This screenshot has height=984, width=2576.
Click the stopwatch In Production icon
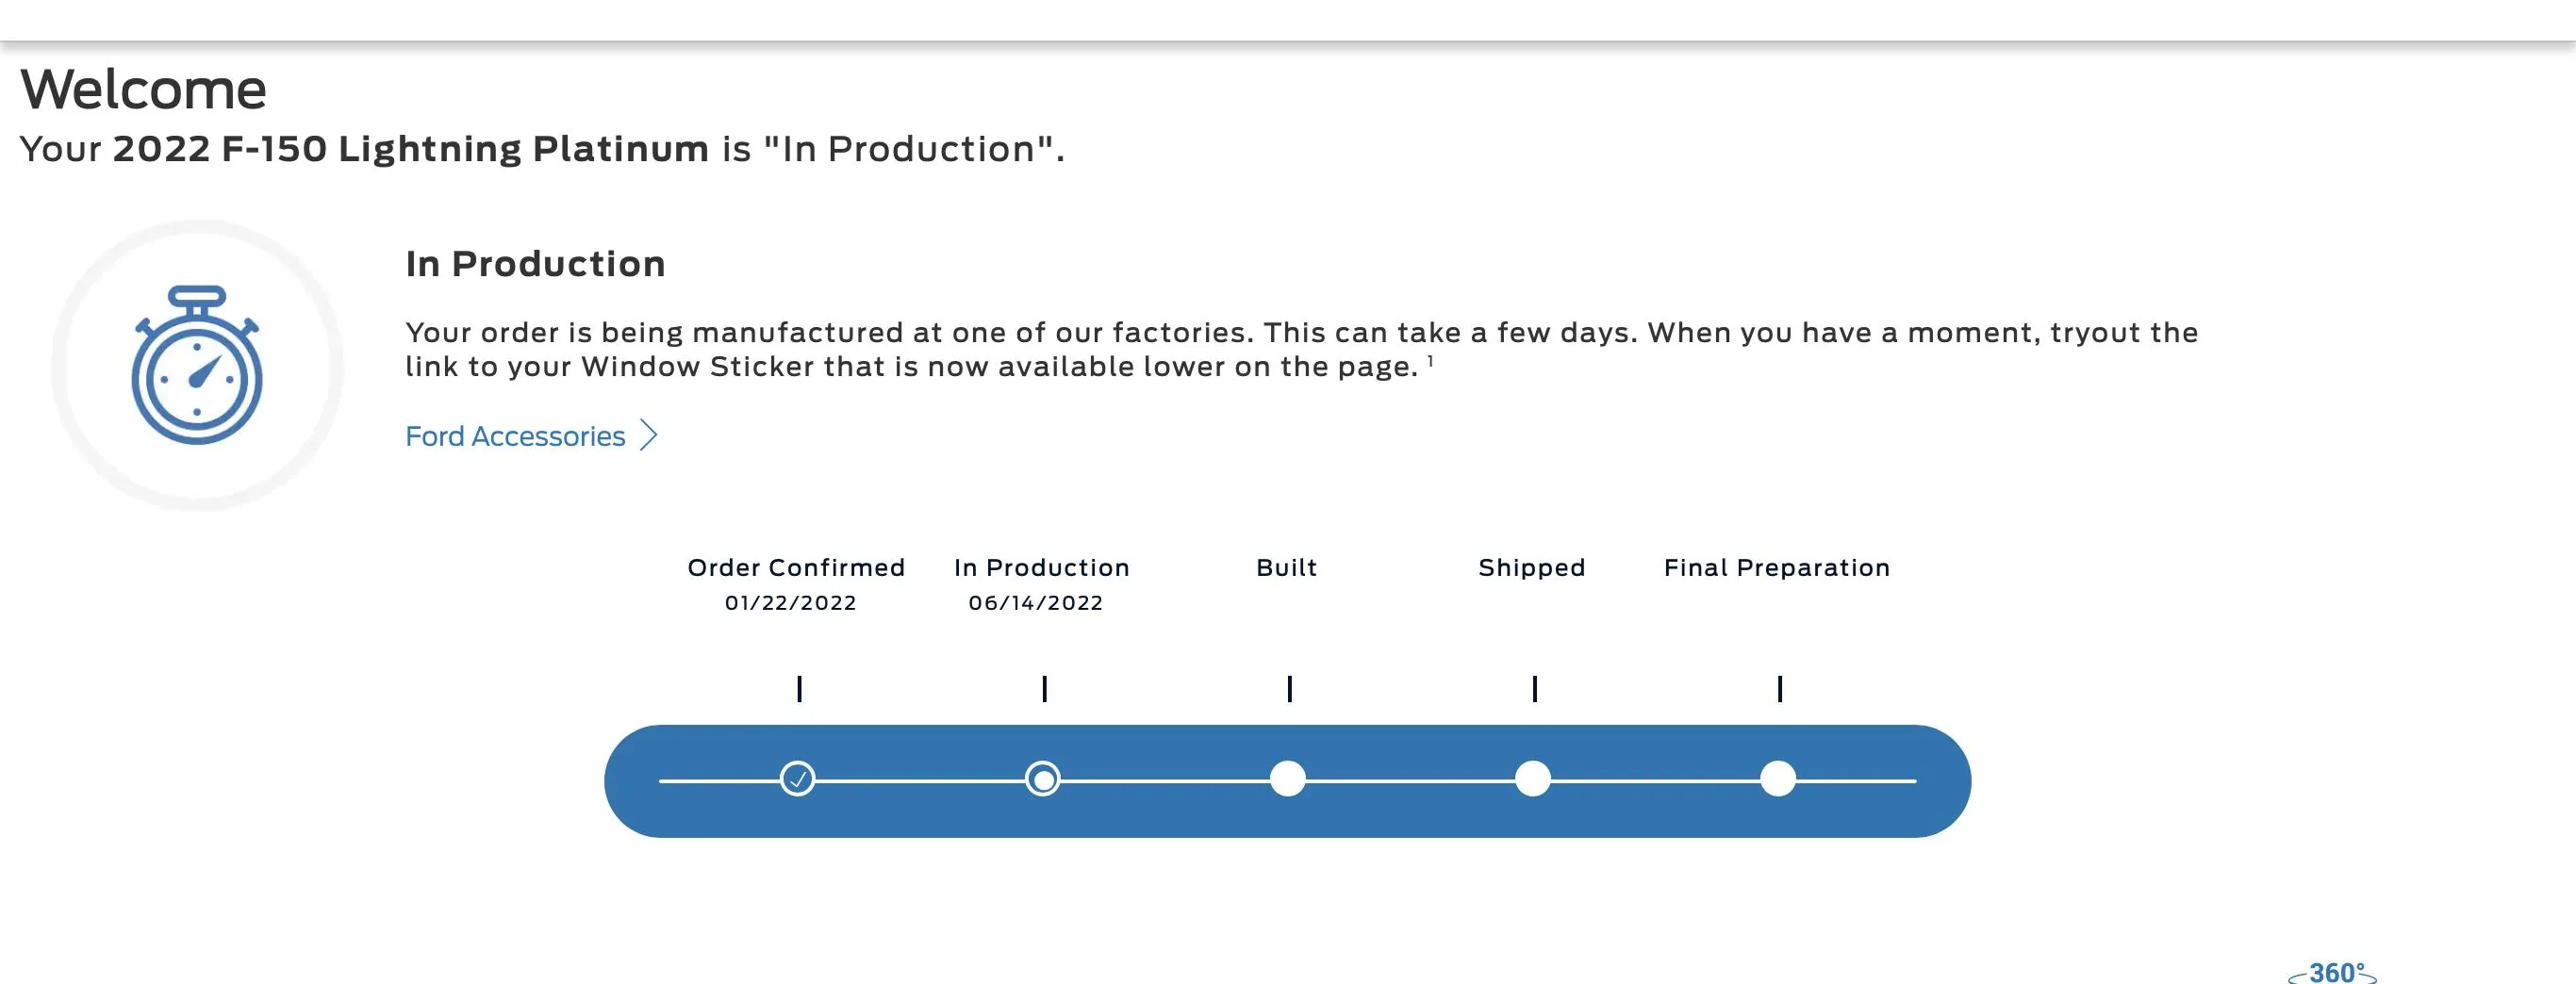[x=197, y=366]
